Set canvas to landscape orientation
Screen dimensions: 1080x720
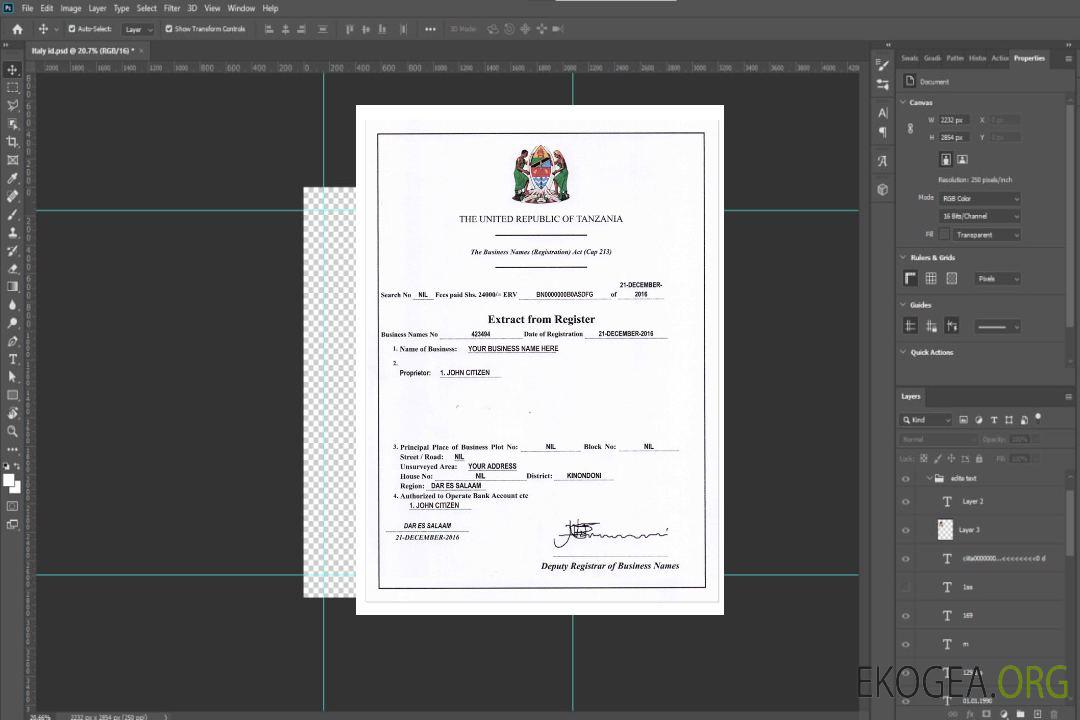pyautogui.click(x=962, y=160)
